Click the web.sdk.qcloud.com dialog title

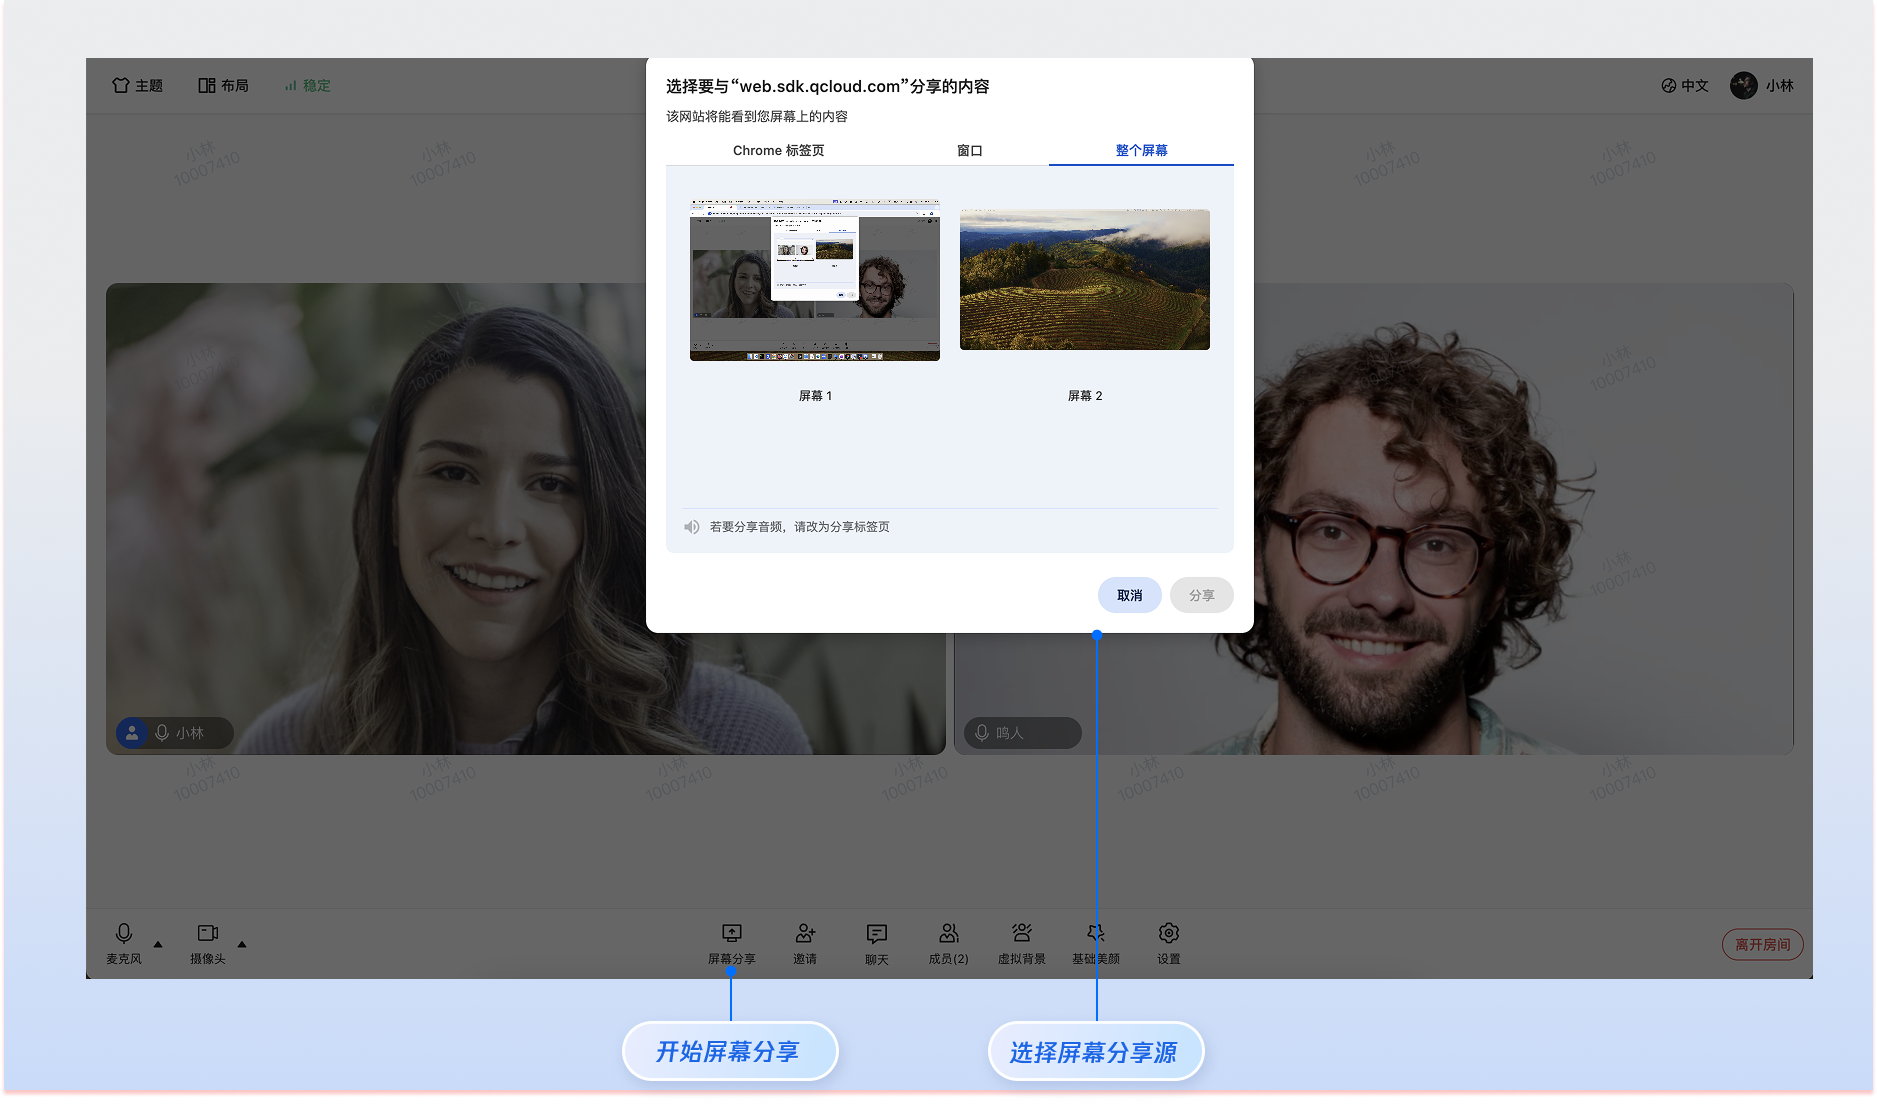(x=828, y=87)
